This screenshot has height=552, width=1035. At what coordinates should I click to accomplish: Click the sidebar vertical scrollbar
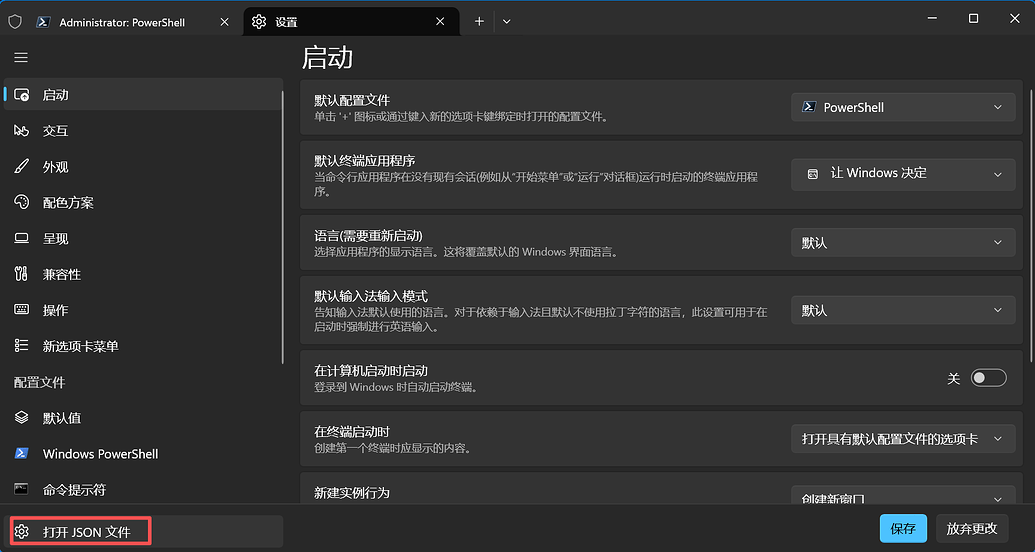pos(283,228)
